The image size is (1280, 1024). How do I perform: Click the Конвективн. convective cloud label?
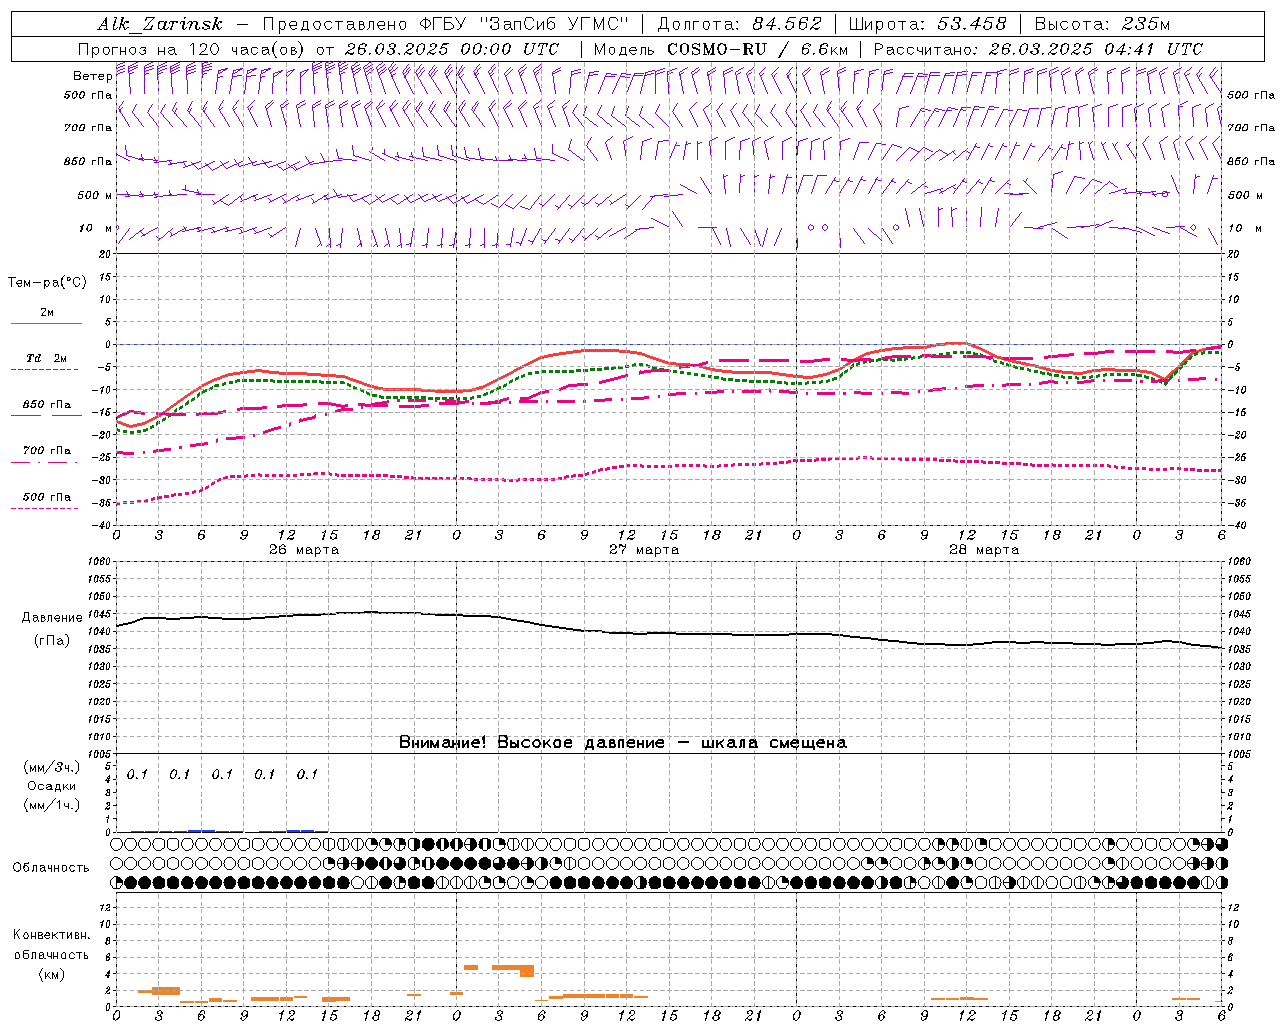tap(52, 935)
